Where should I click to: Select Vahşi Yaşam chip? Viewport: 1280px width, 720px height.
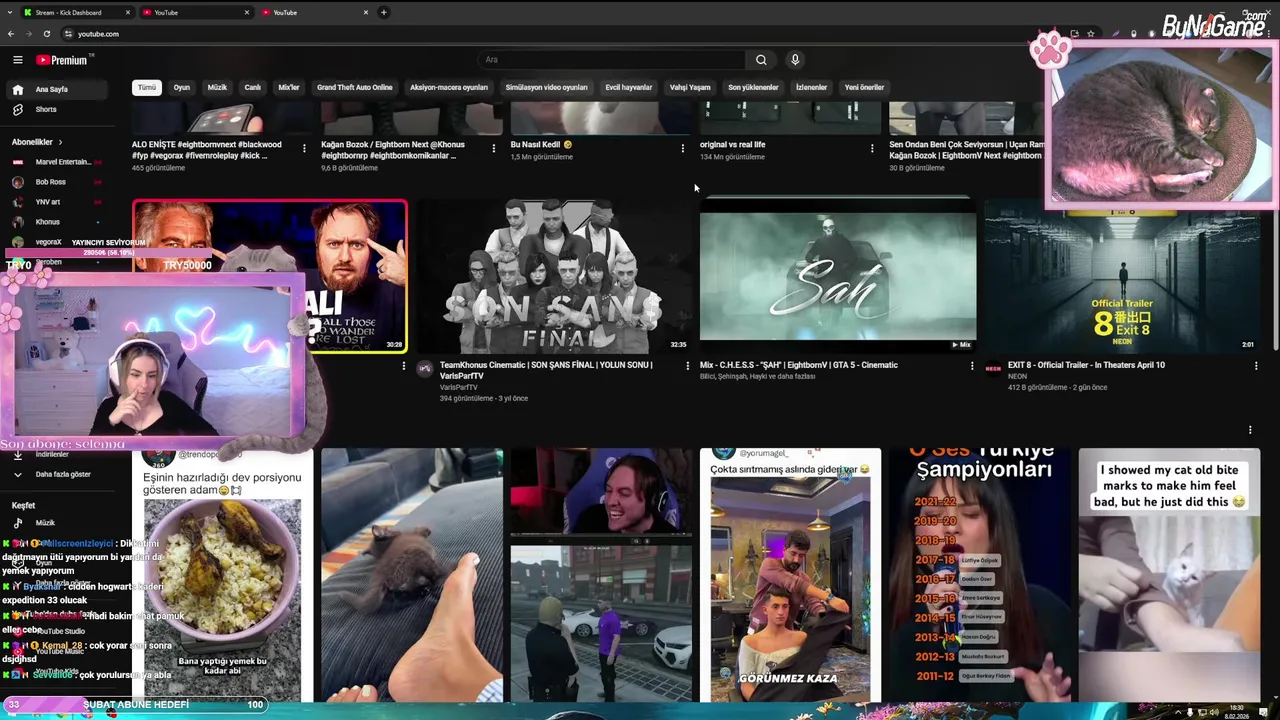pos(690,87)
